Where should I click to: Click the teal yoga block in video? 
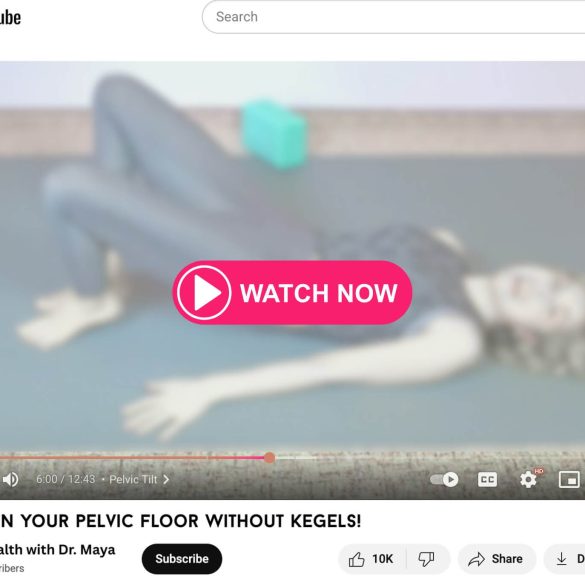point(275,134)
